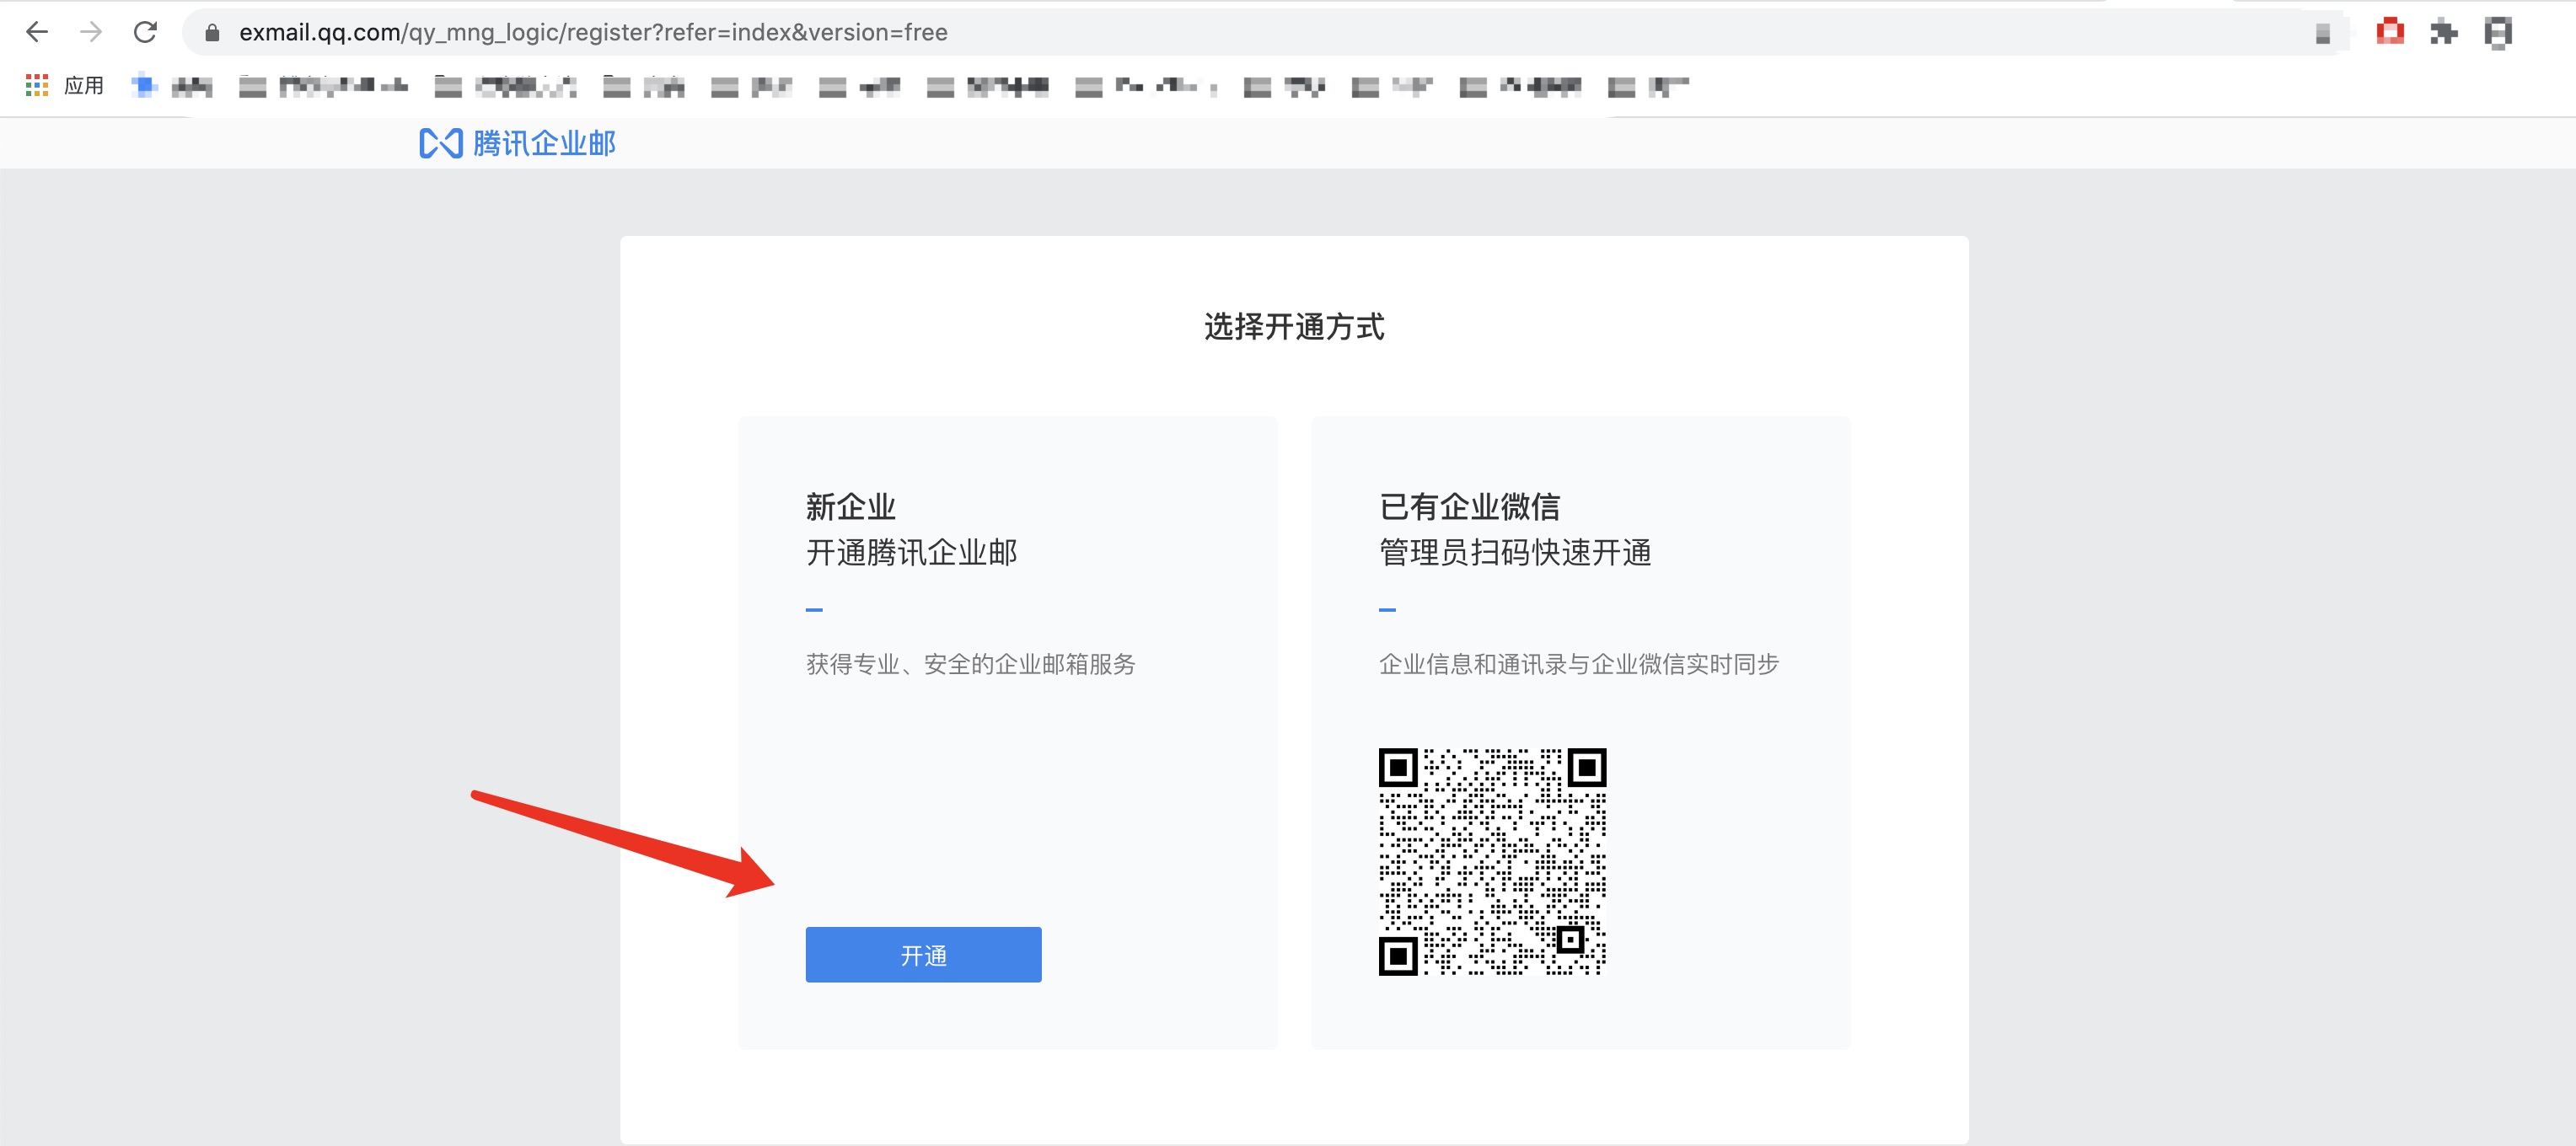Open the last bookmark folder in bar
Screen dimensions: 2576x1146
tap(1647, 87)
